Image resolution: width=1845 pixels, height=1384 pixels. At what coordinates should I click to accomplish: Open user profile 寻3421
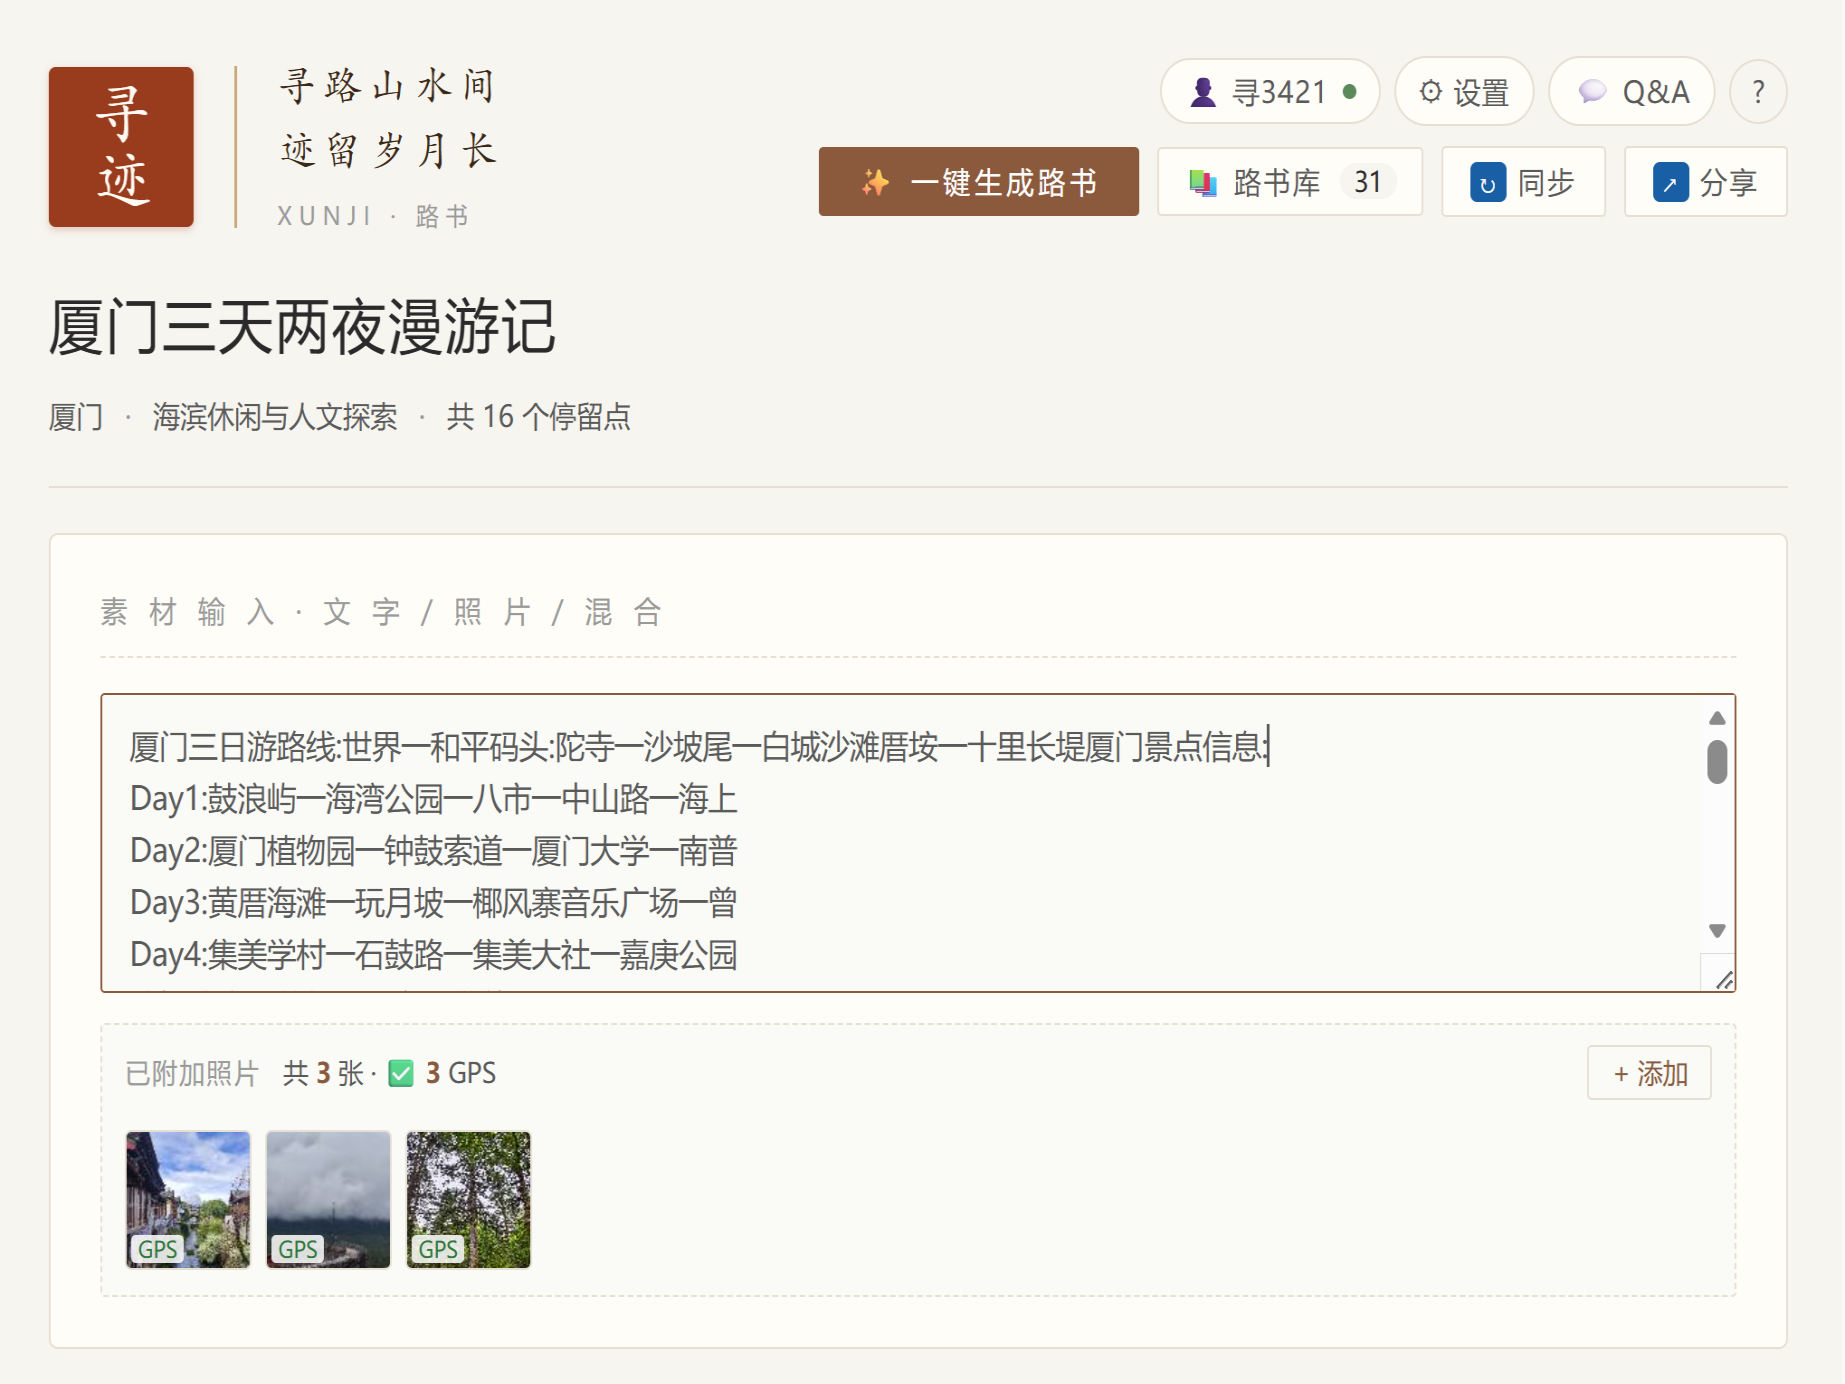(1270, 92)
